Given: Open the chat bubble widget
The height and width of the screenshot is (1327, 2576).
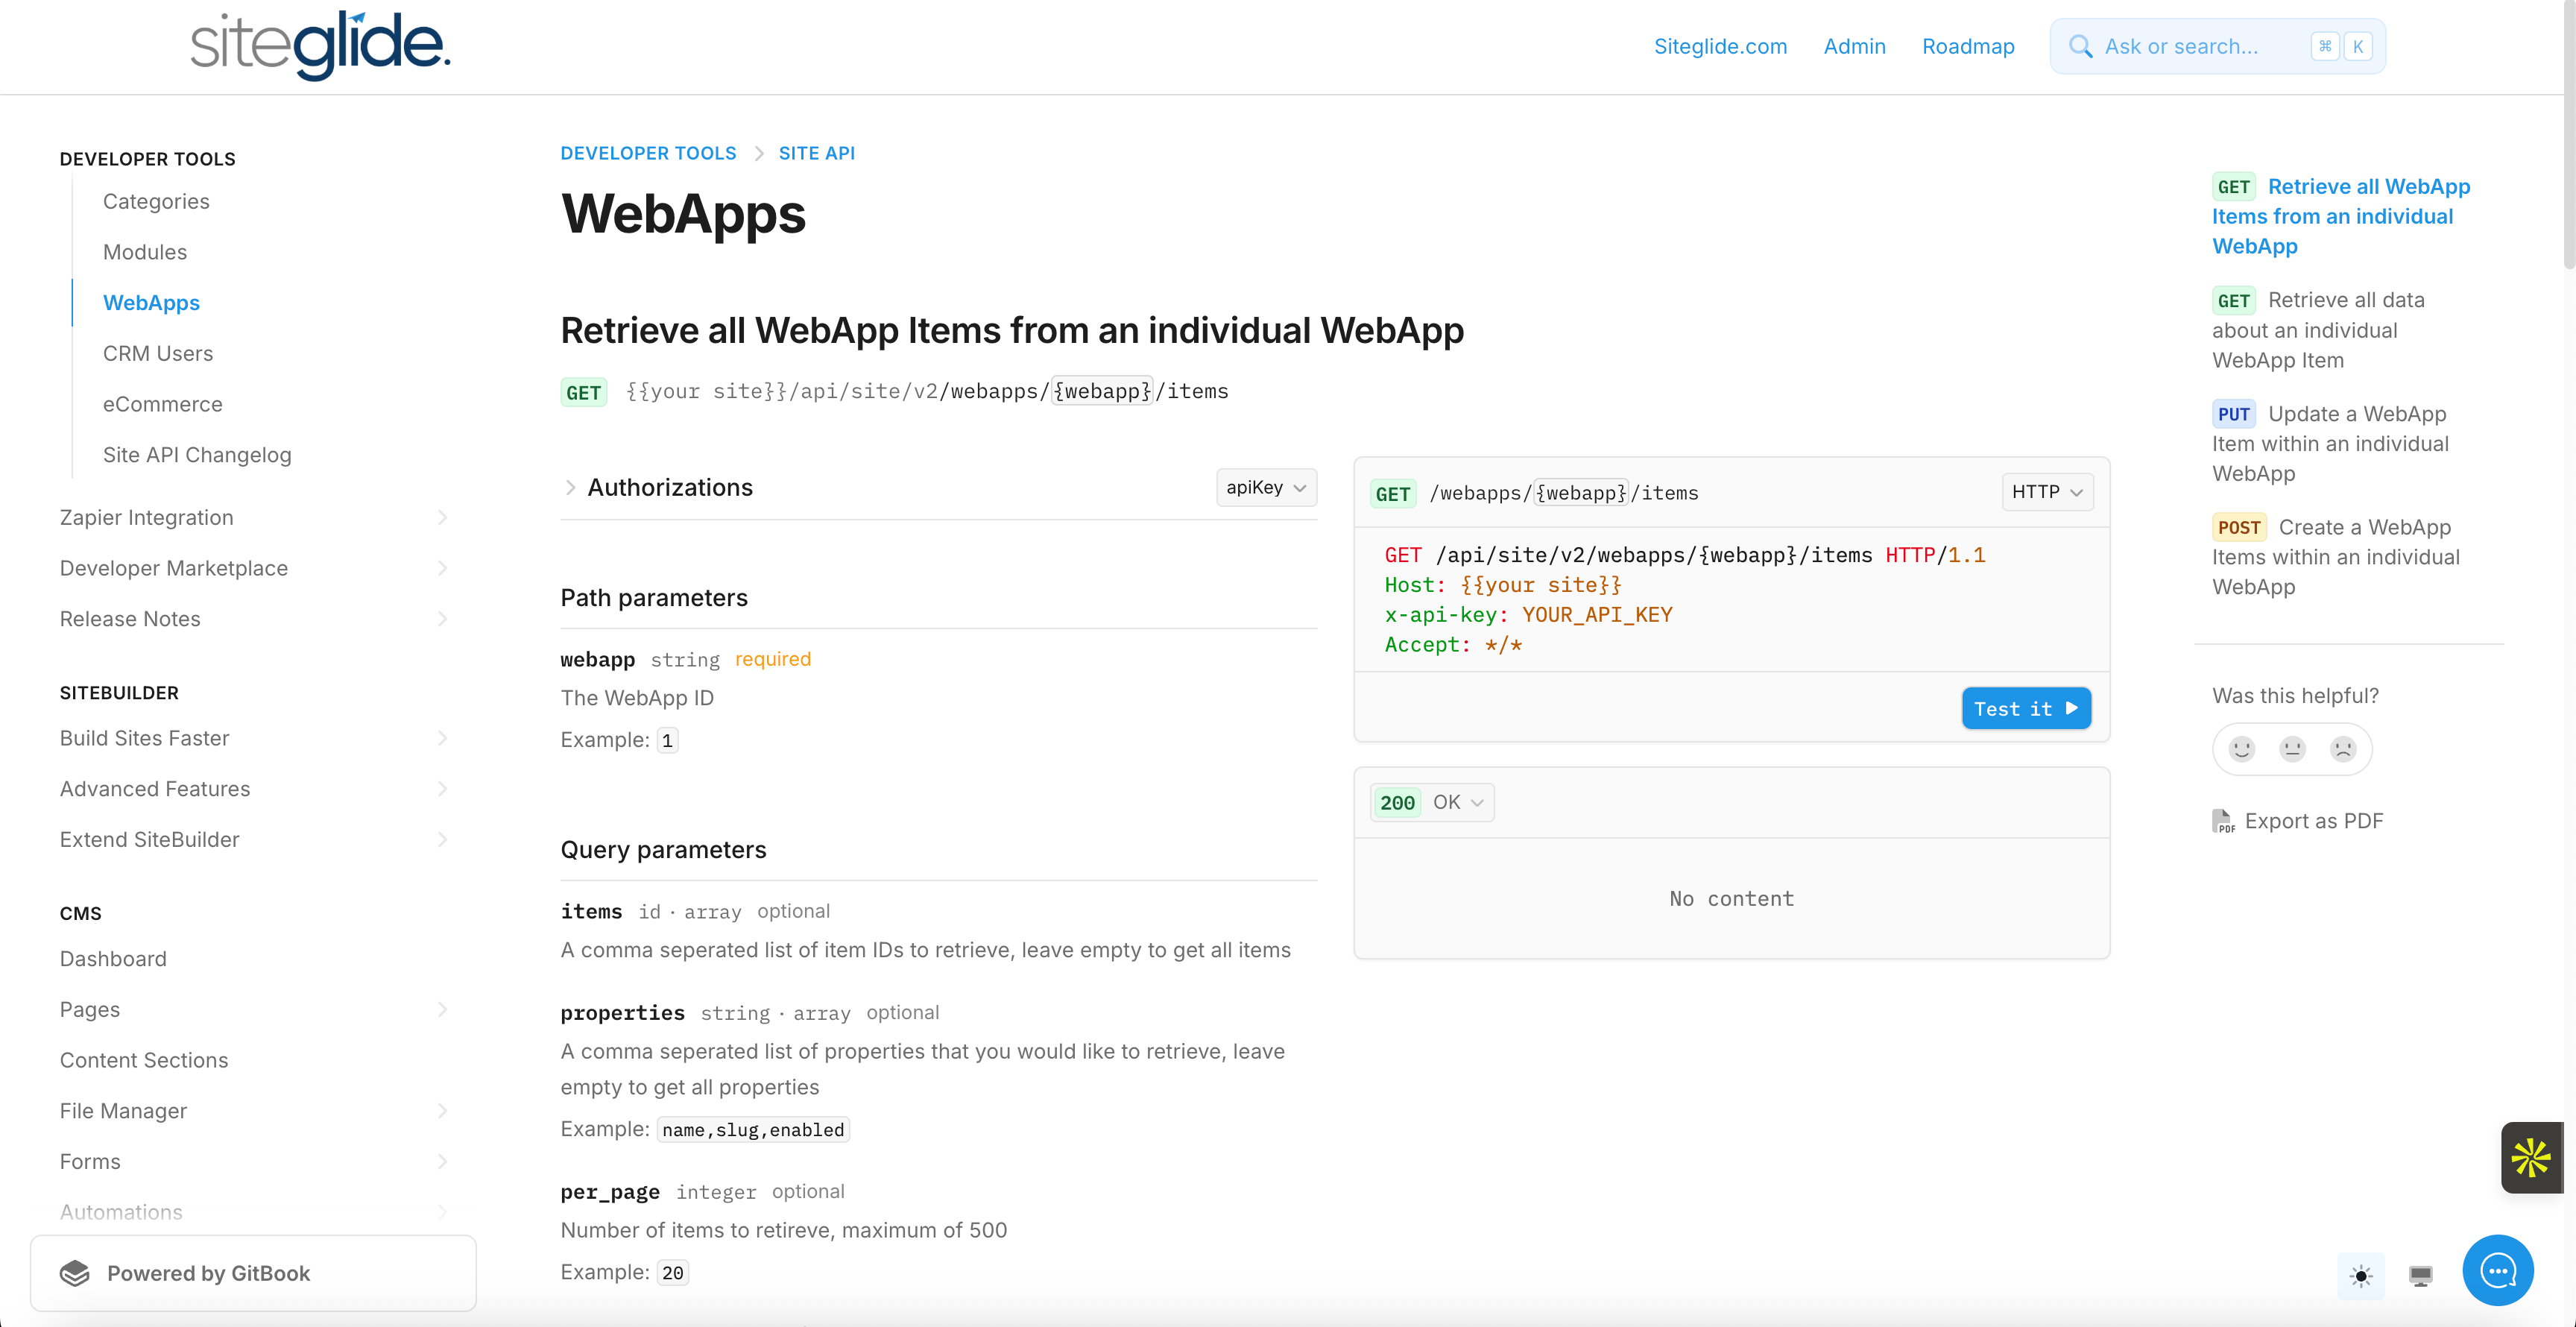Looking at the screenshot, I should click(2497, 1270).
